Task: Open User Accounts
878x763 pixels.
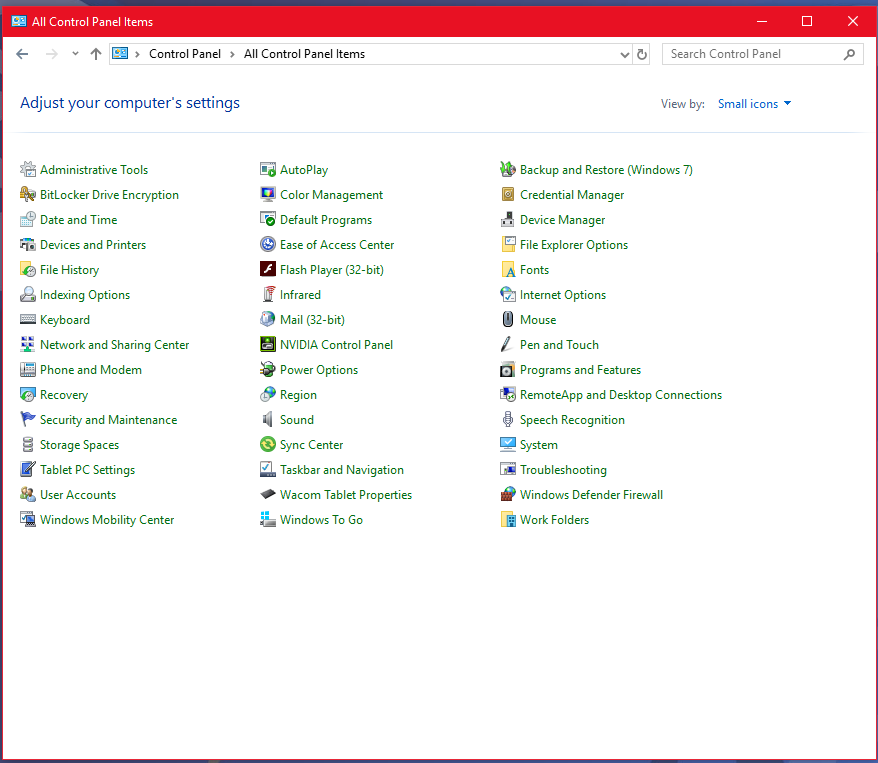Action: [x=78, y=495]
